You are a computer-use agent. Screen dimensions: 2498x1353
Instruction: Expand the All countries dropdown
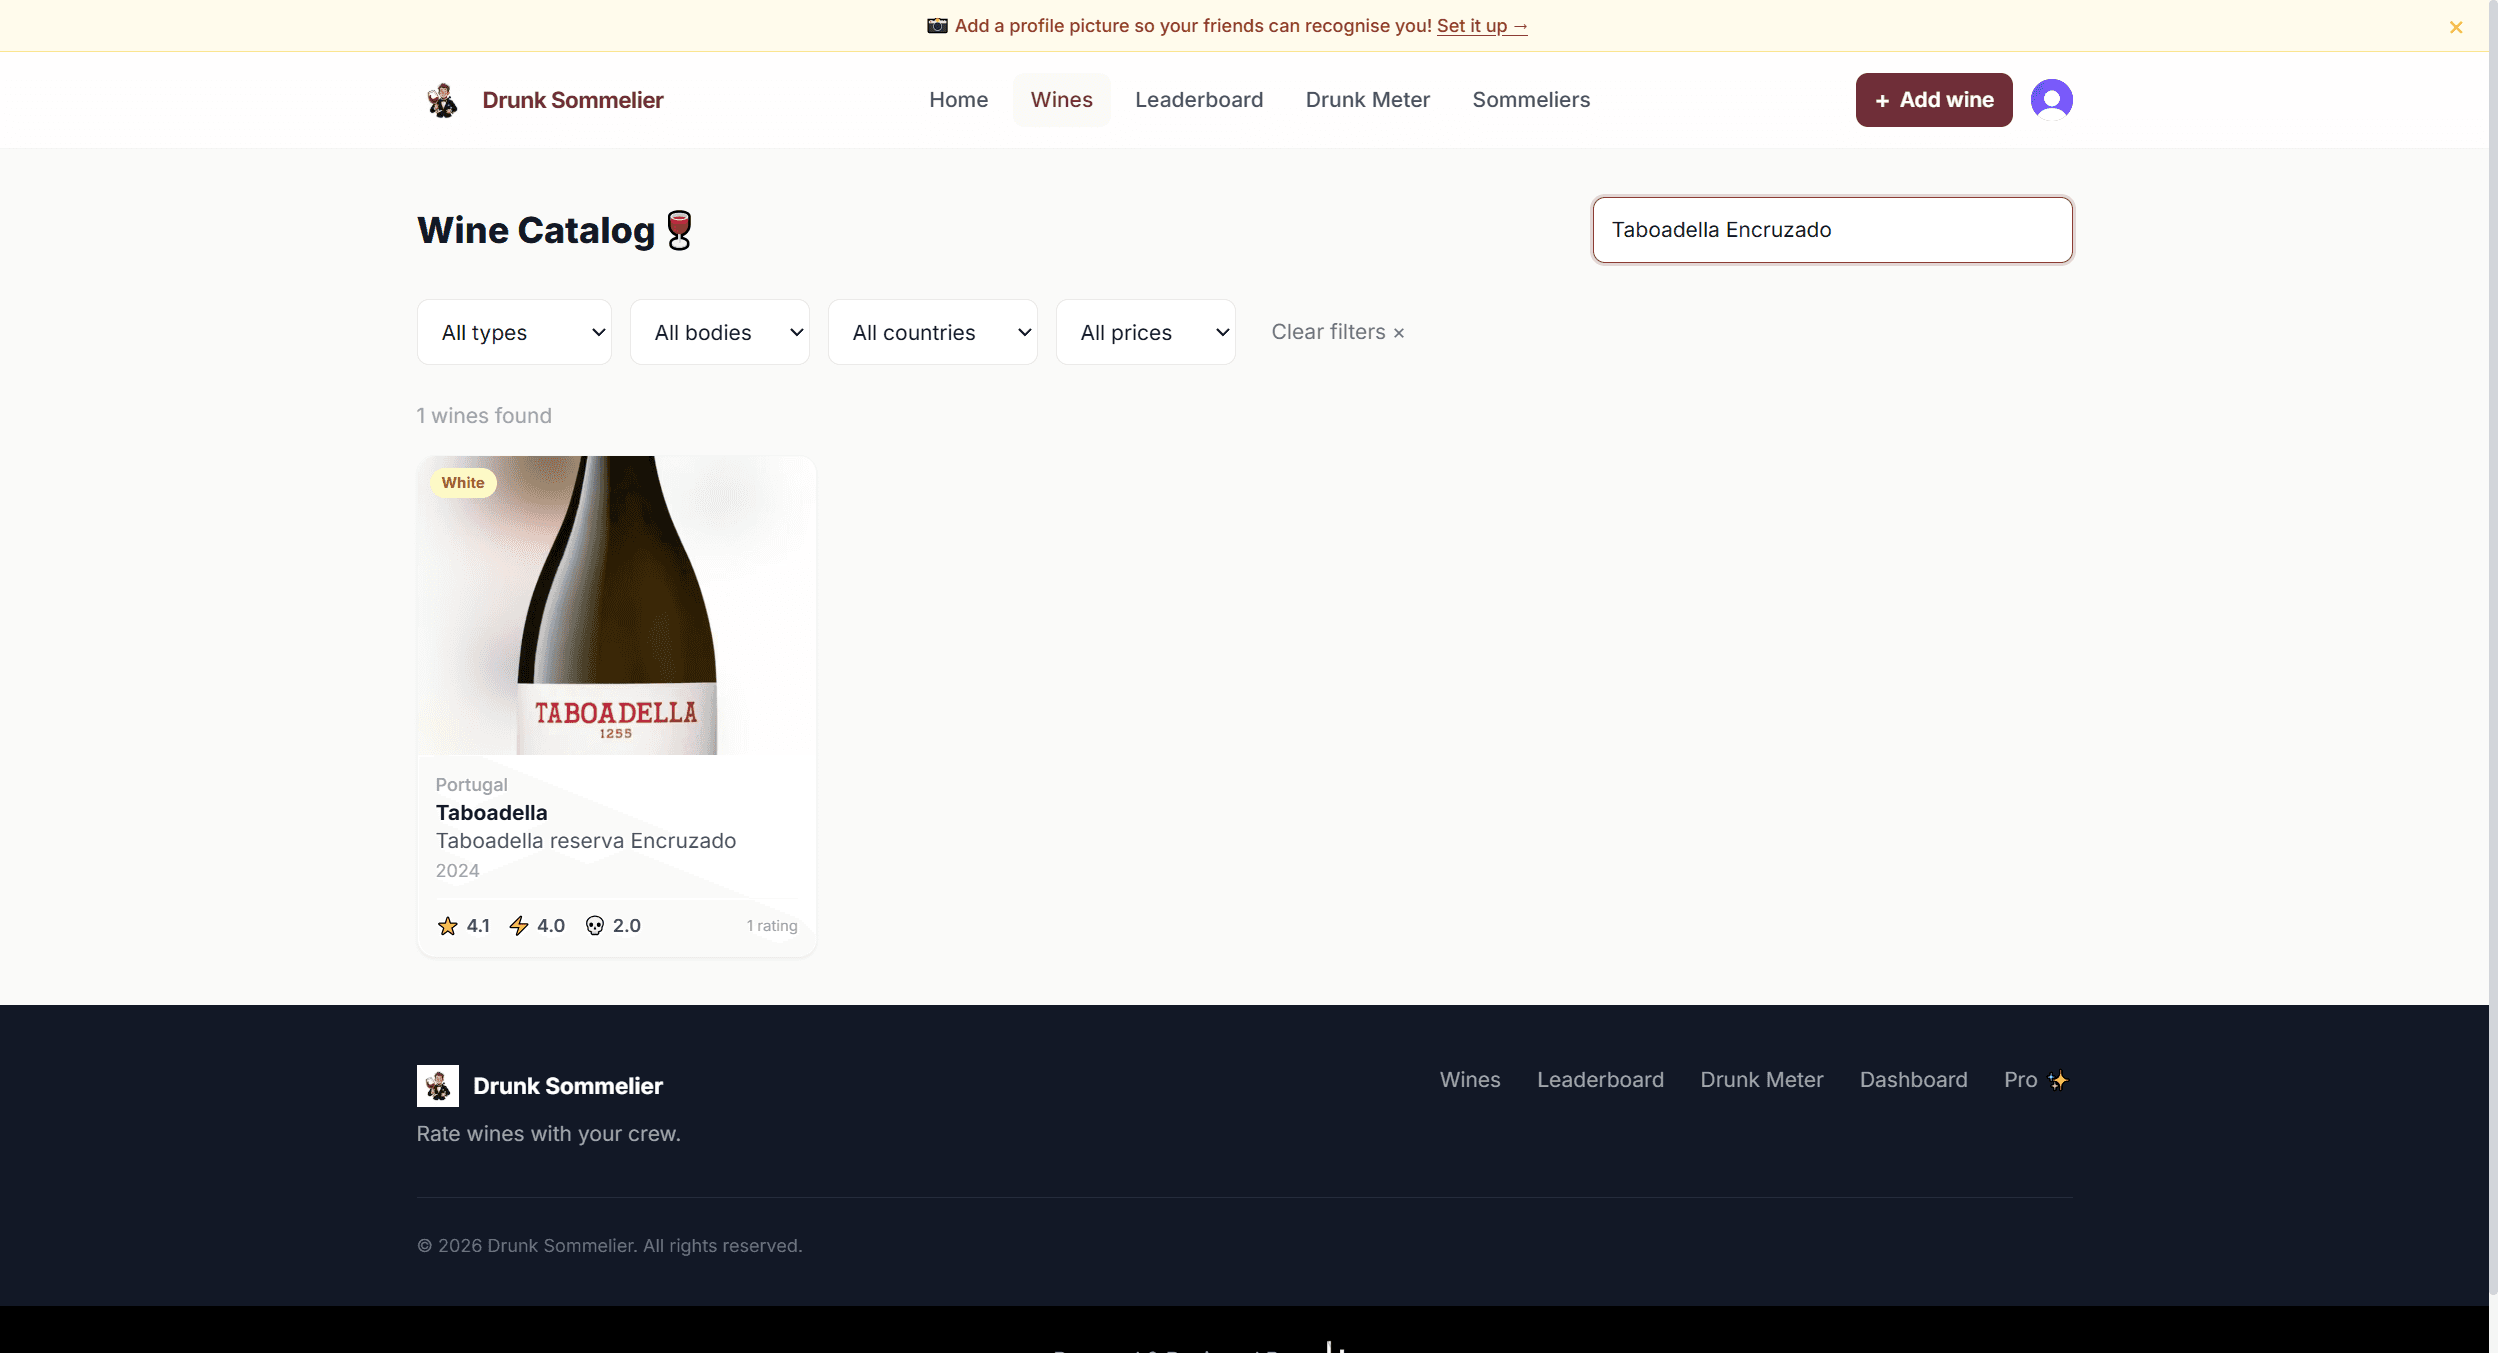tap(932, 332)
